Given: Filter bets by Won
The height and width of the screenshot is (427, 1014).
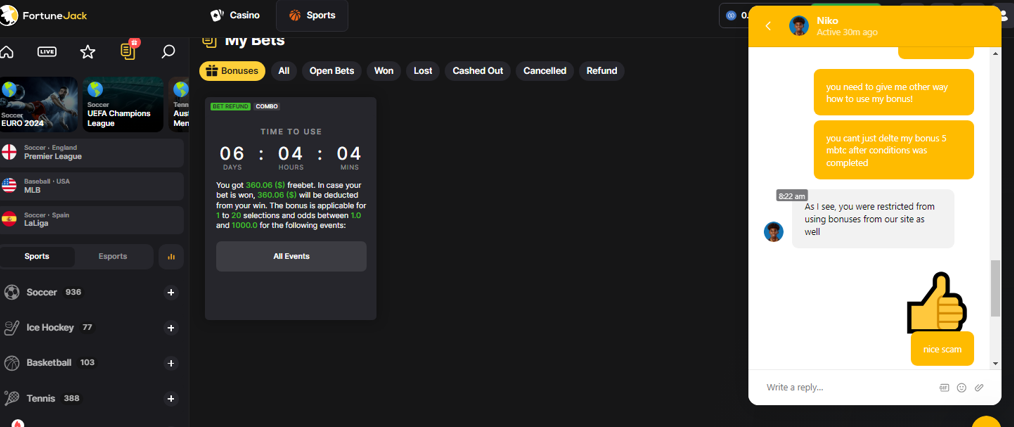Looking at the screenshot, I should (383, 71).
